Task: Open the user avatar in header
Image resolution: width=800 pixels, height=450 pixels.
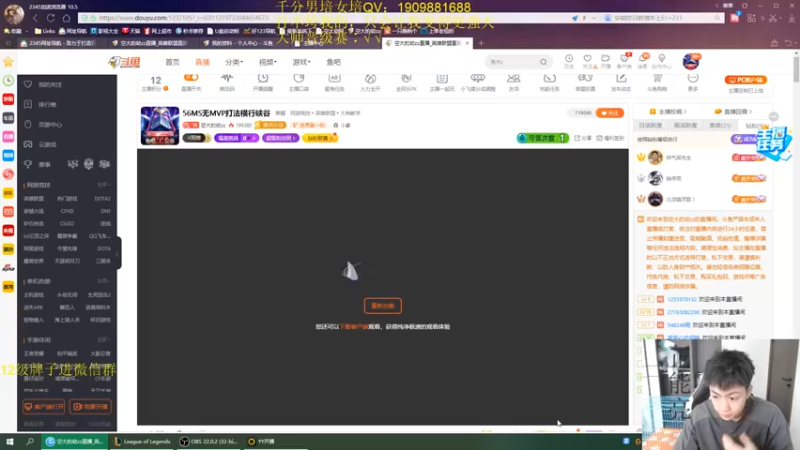Action: click(x=691, y=61)
